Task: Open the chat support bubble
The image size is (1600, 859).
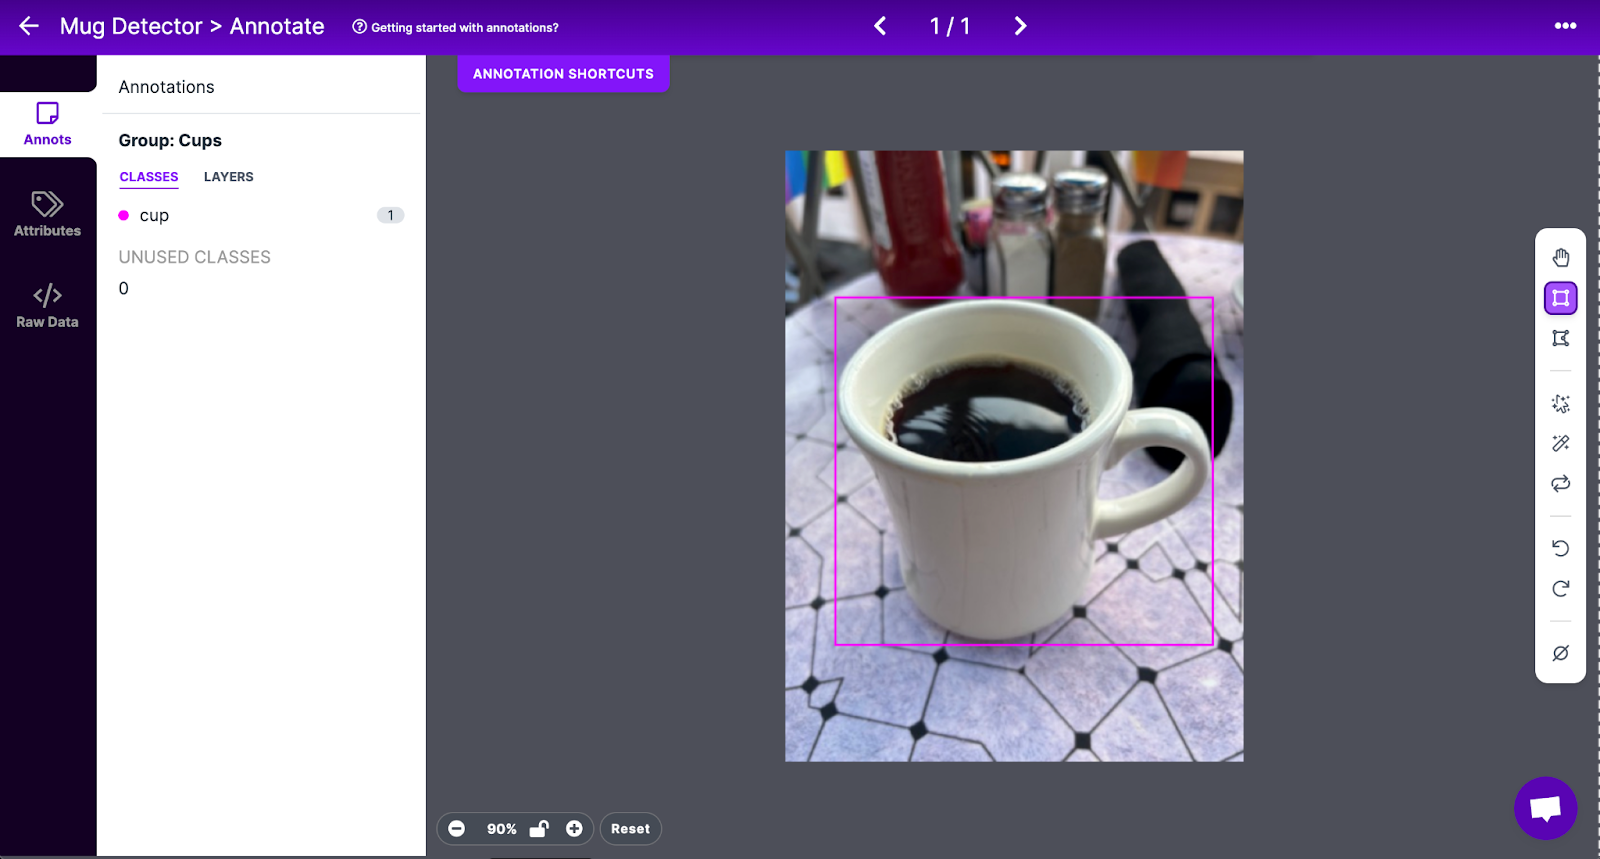Action: (1545, 808)
